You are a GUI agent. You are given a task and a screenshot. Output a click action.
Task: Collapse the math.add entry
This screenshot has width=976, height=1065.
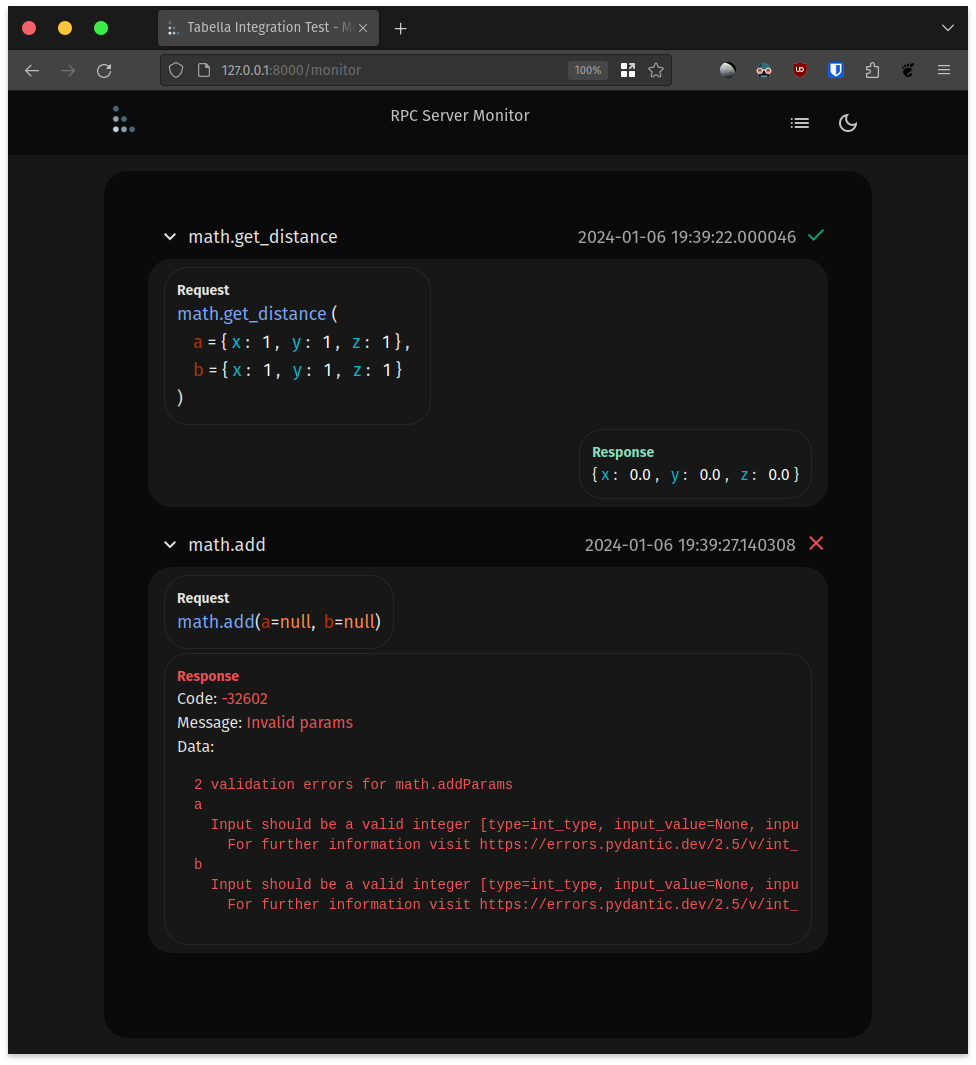[x=170, y=544]
